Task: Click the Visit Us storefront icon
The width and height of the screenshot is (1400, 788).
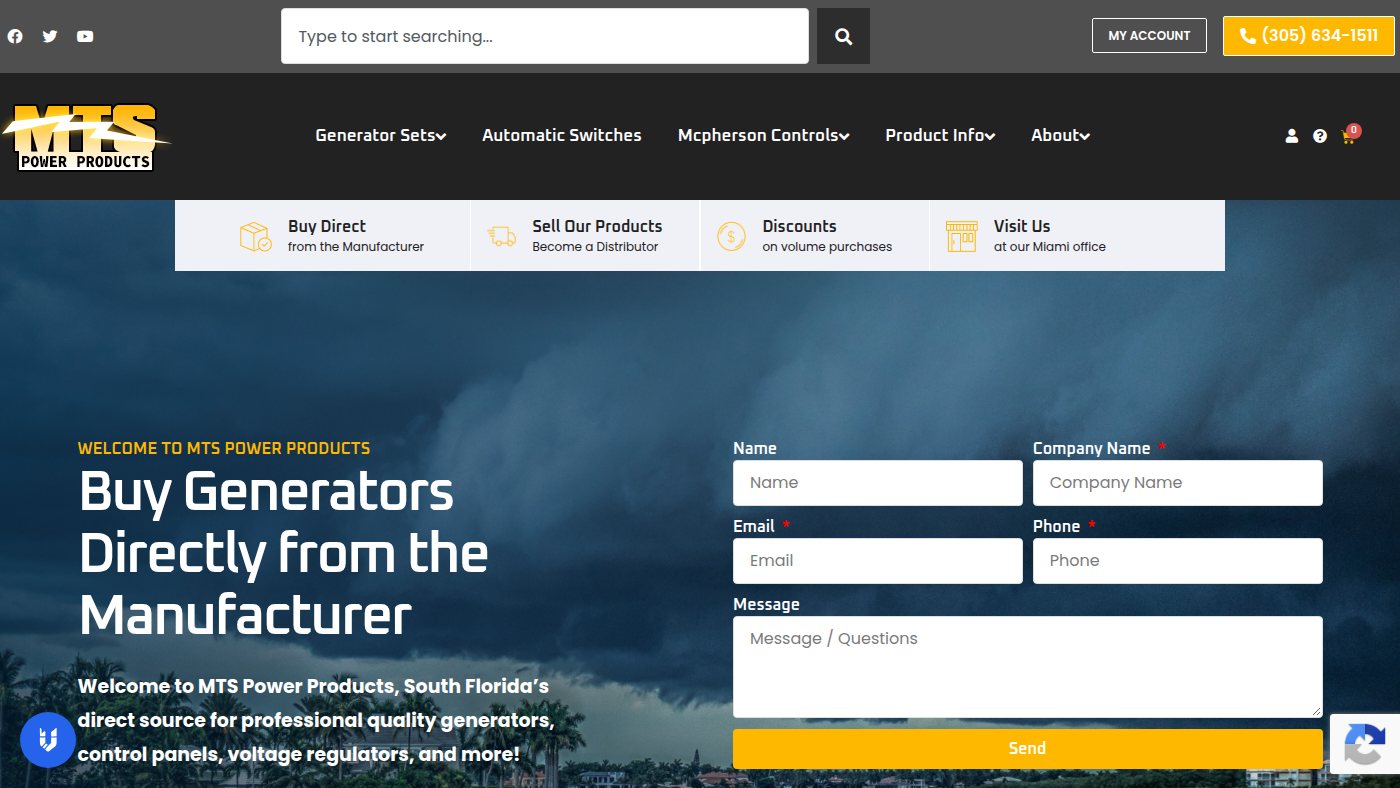Action: 961,236
